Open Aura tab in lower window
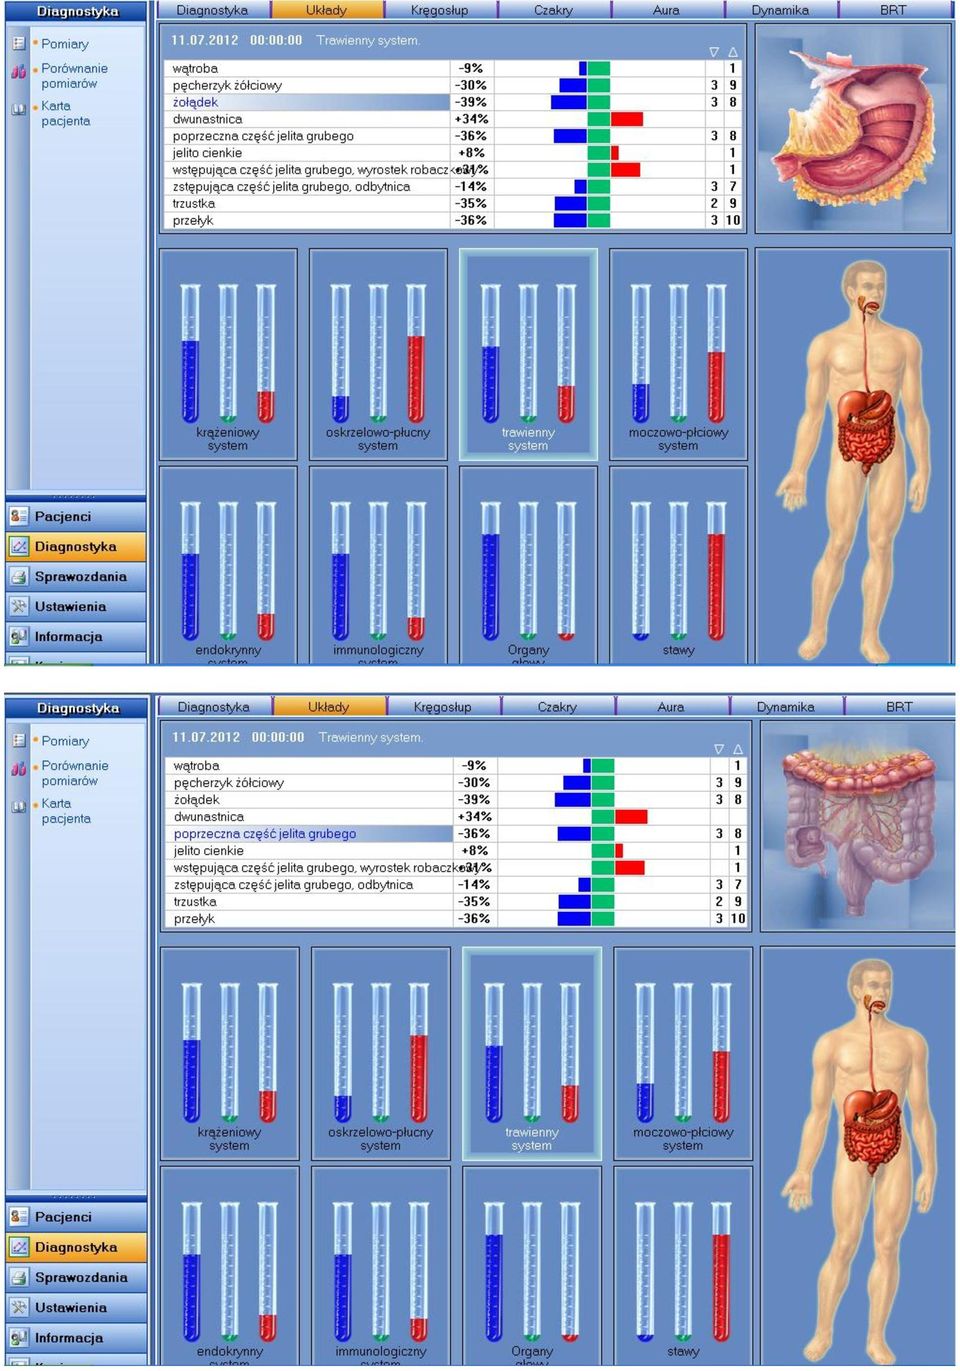This screenshot has width=960, height=1371. pos(671,707)
